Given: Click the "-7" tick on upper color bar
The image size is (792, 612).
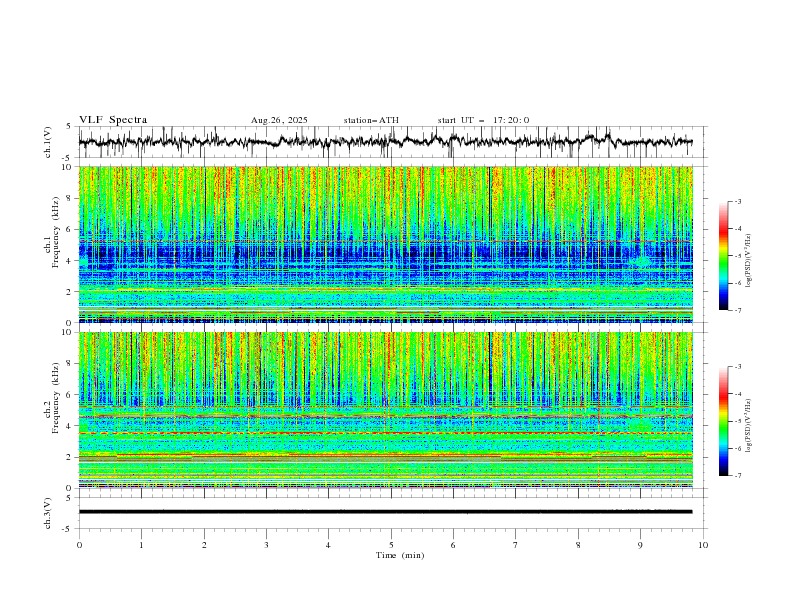Looking at the screenshot, I should 738,310.
